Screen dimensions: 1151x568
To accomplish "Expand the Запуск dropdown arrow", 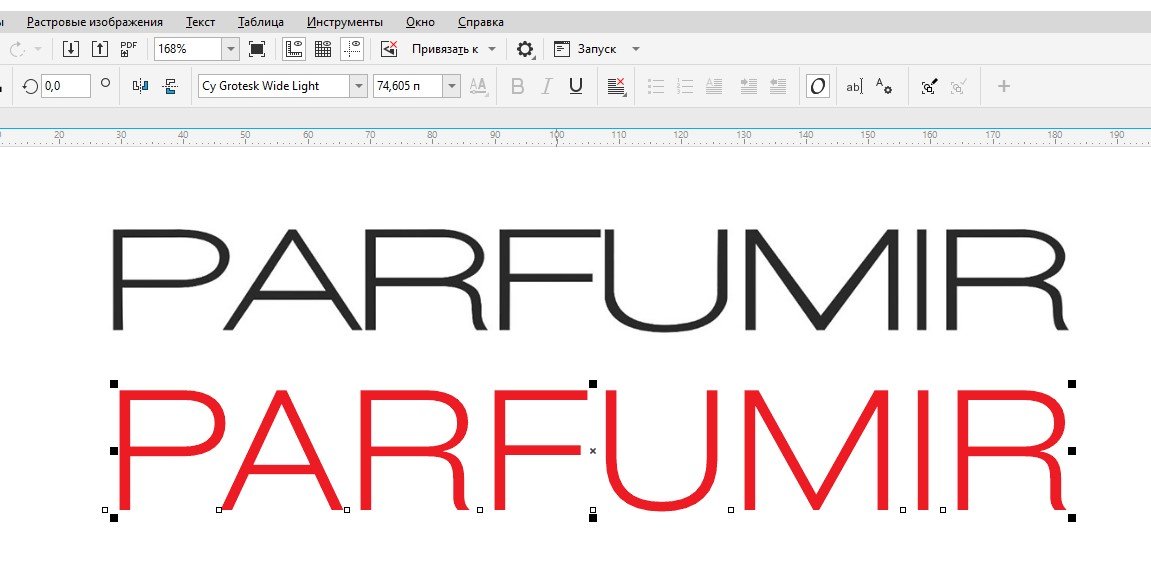I will click(x=636, y=49).
